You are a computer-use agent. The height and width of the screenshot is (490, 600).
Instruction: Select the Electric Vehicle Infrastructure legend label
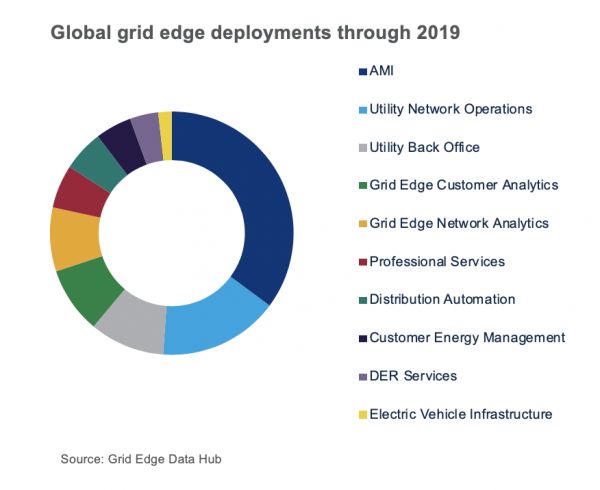460,414
